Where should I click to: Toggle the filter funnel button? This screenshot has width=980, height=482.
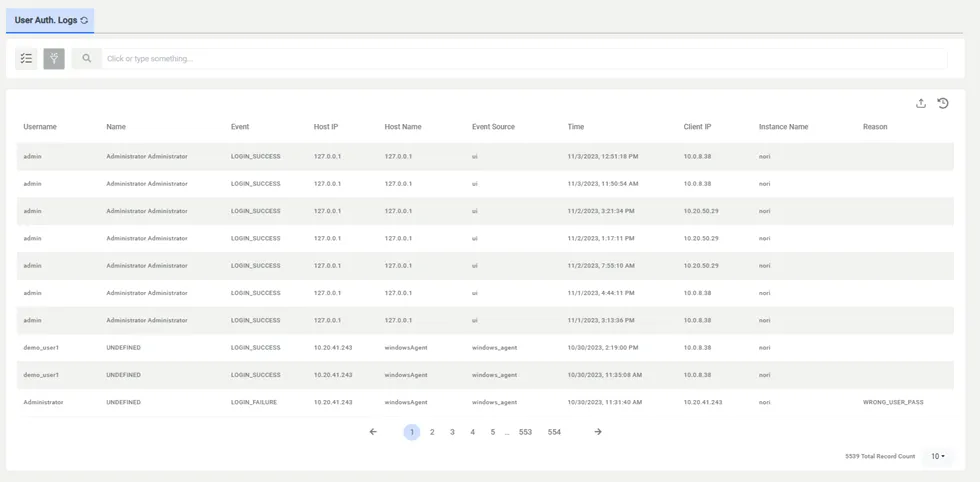(54, 59)
